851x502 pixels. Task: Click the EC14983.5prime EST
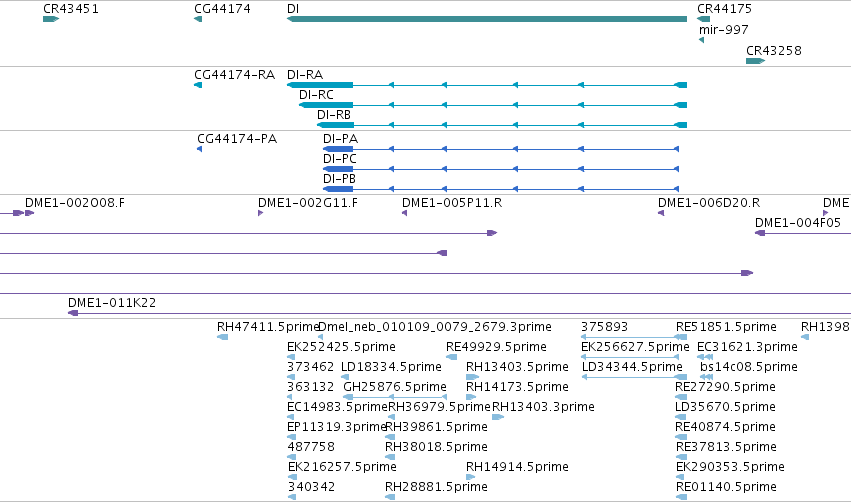point(291,417)
